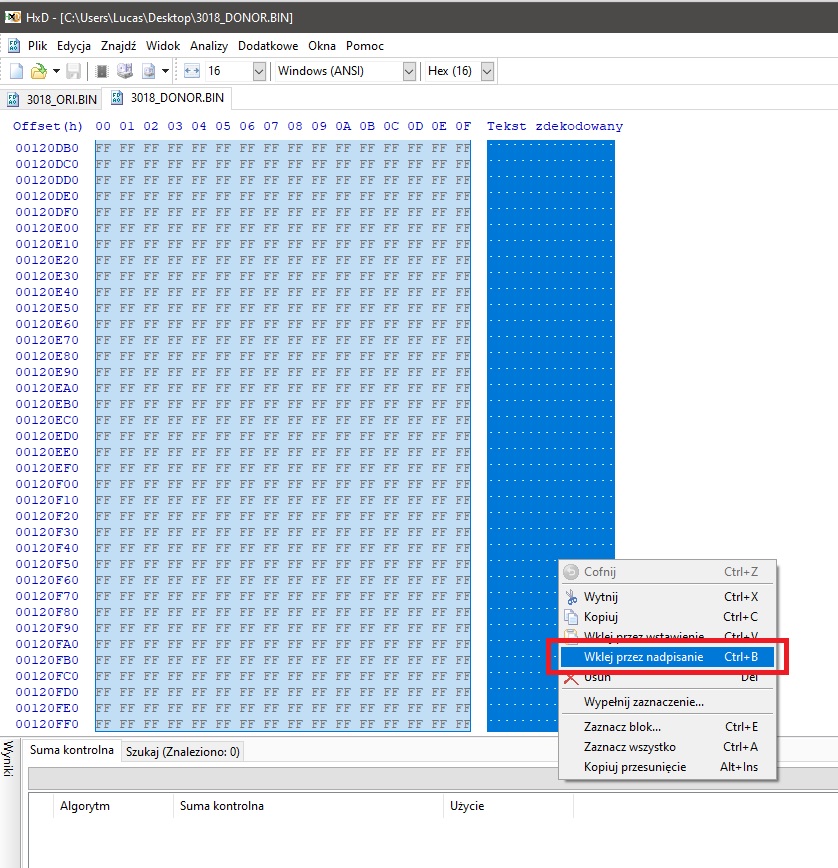
Task: Switch to the Szukaj (Znaleziono: 0) tab
Action: [x=183, y=752]
